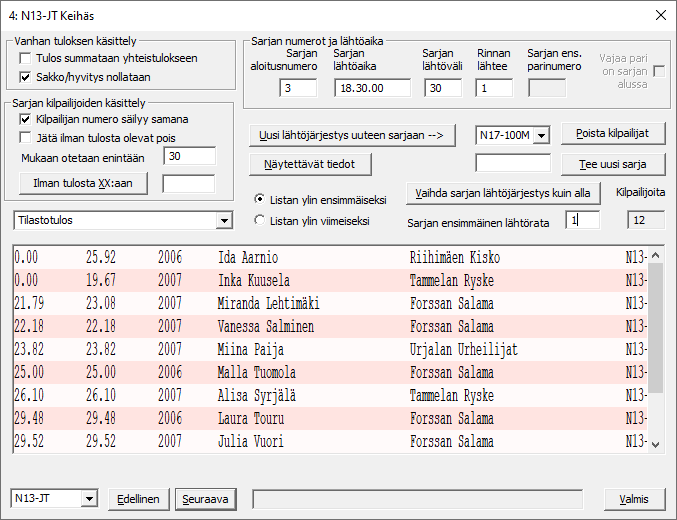Toggle 'Kilpailijan numero säilyy samana' checkbox

26,119
